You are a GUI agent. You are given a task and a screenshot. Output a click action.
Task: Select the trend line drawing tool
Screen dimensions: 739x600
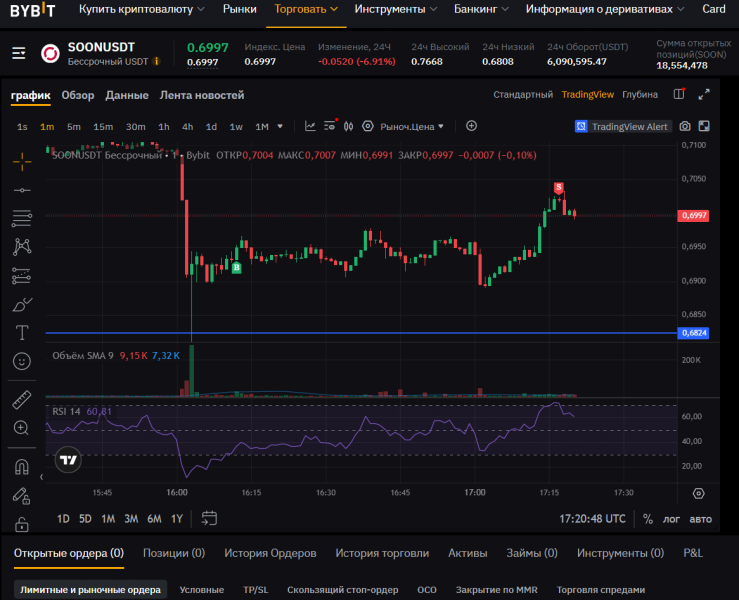point(22,190)
